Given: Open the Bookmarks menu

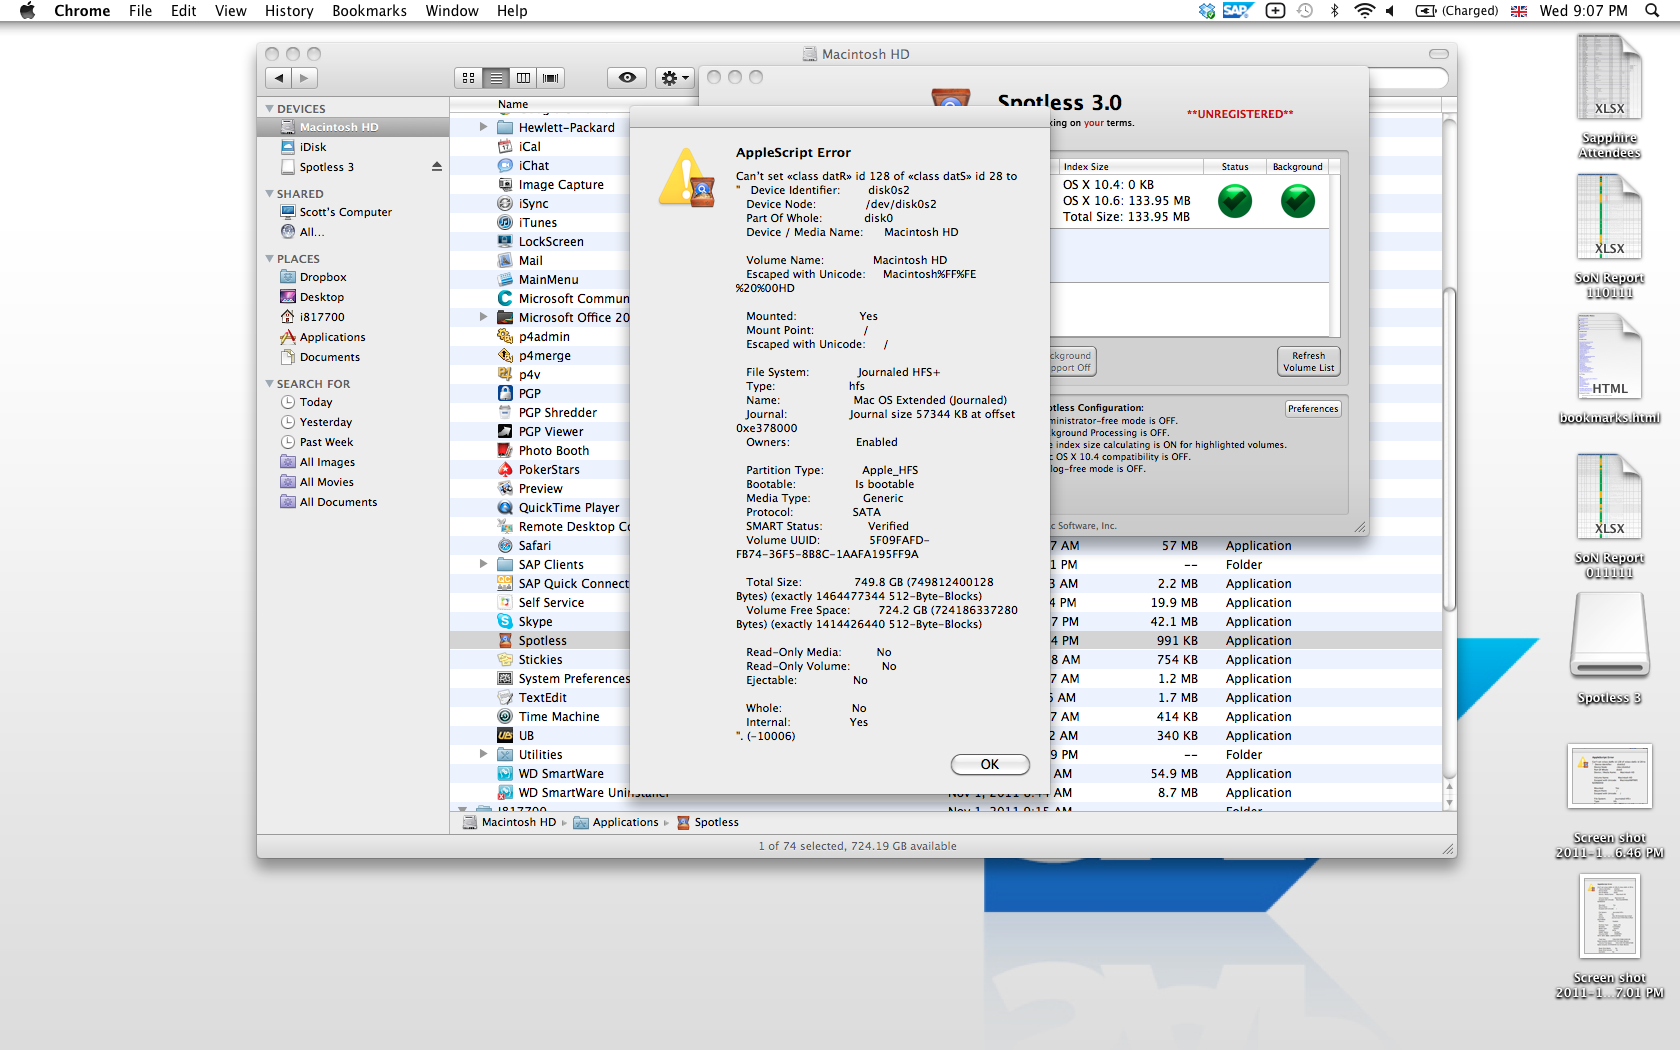Looking at the screenshot, I should point(369,11).
